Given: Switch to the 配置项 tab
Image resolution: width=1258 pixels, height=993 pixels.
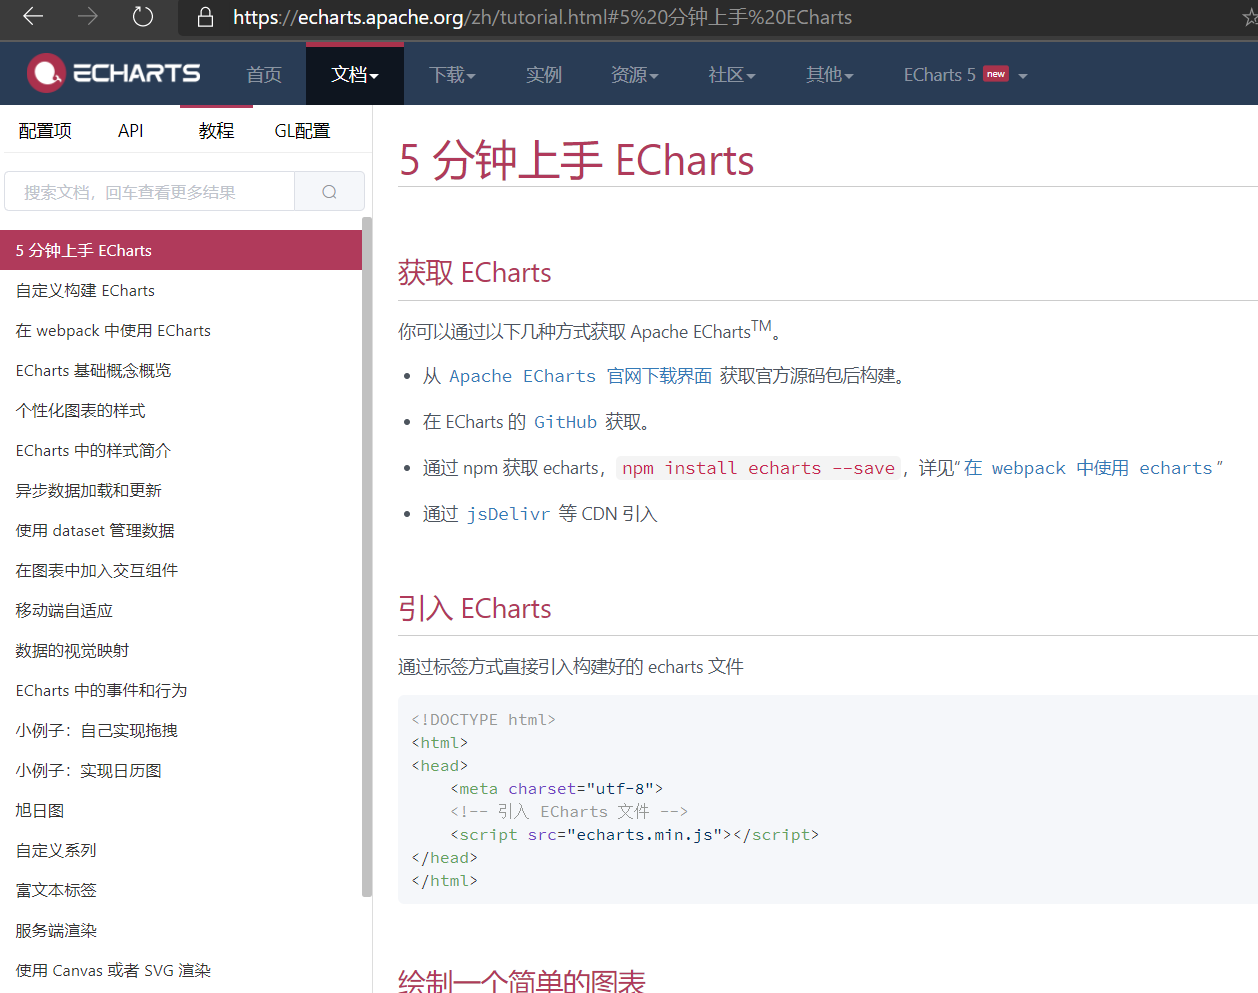Looking at the screenshot, I should [x=45, y=131].
